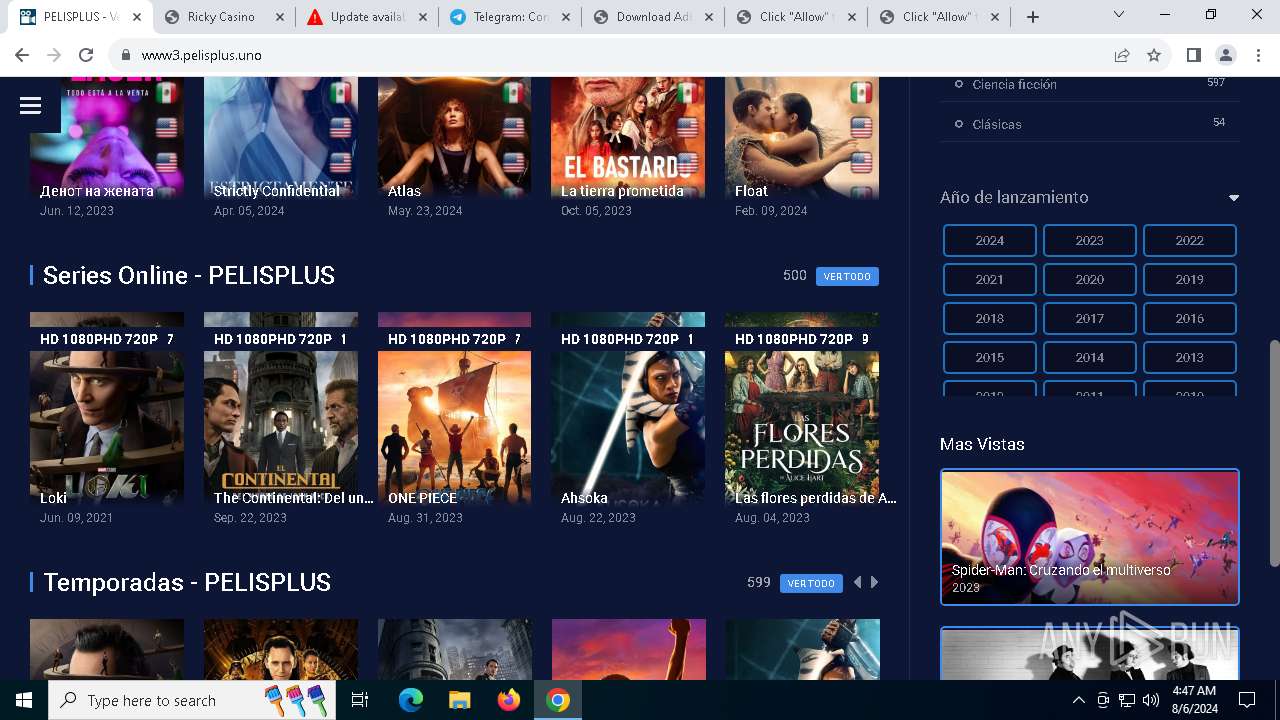Open the notification center

1247,700
